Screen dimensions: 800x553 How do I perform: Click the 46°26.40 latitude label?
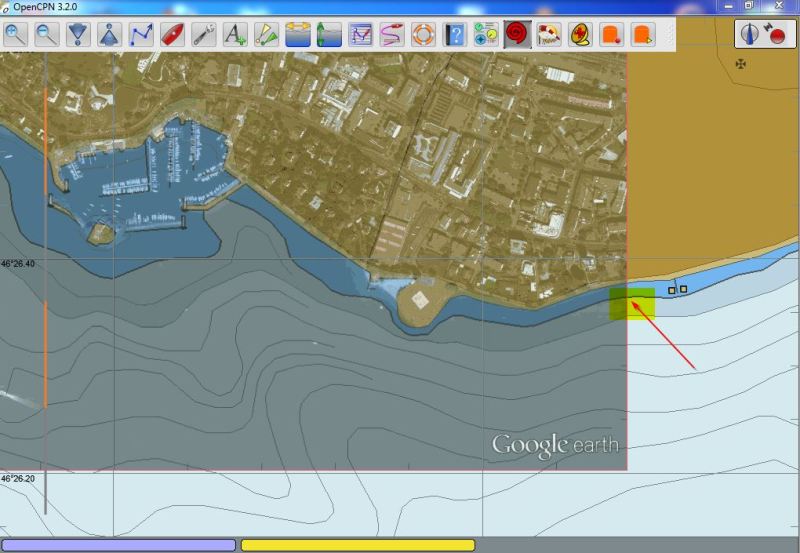coord(18,264)
